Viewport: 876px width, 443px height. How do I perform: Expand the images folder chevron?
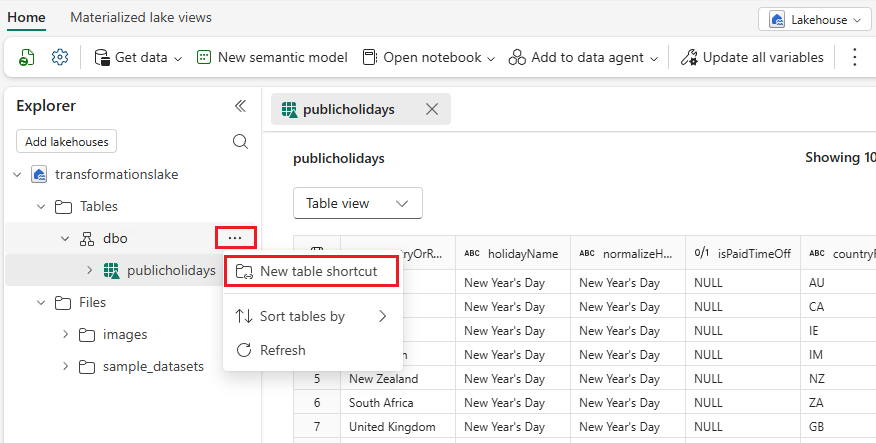click(65, 335)
